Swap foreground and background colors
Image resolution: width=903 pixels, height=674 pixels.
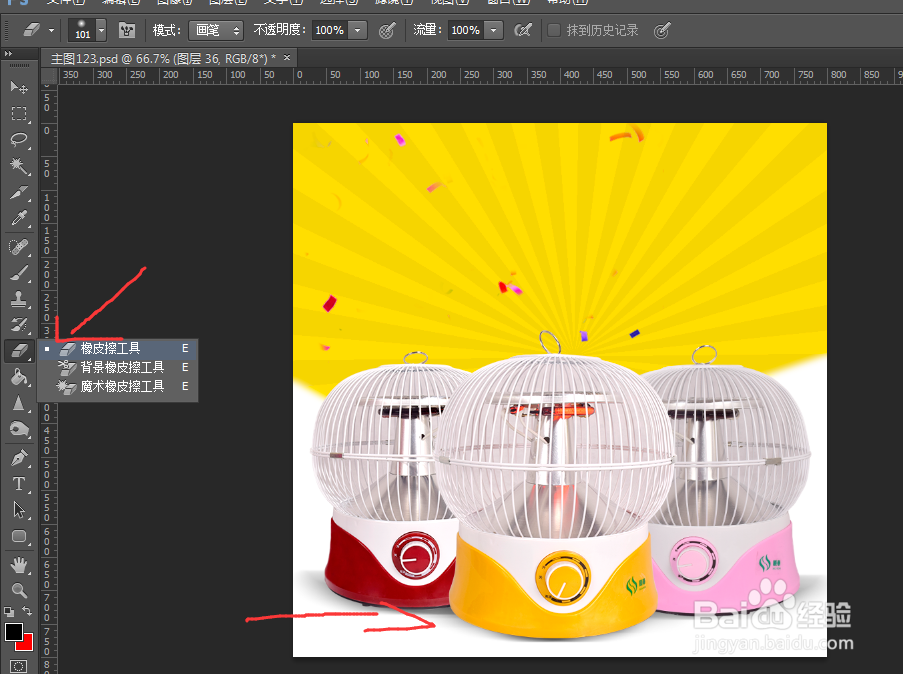[x=26, y=611]
